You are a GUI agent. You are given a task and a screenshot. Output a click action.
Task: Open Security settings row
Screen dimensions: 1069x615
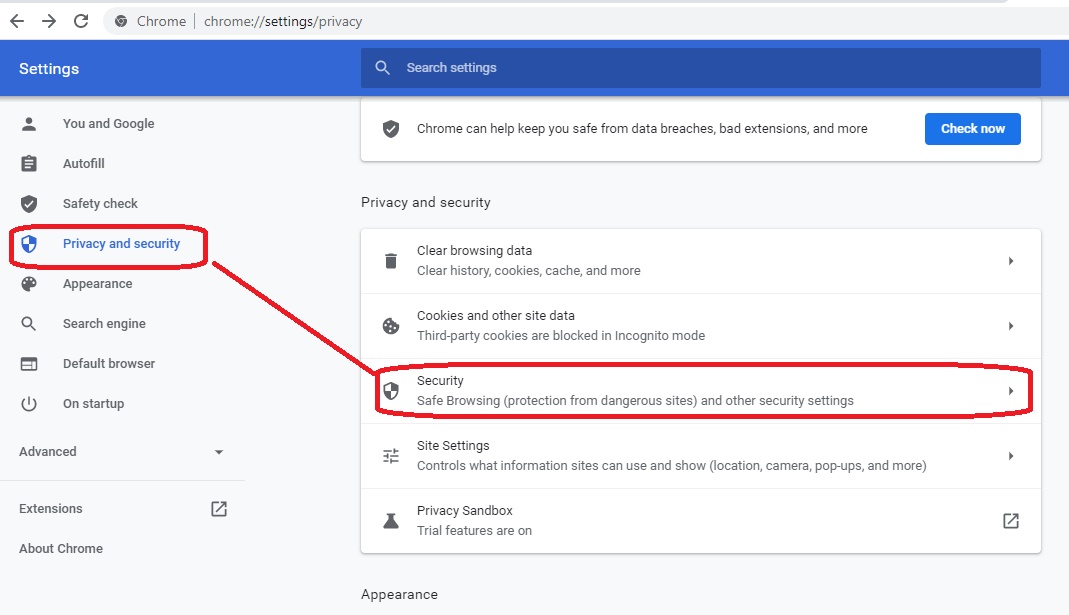tap(701, 391)
